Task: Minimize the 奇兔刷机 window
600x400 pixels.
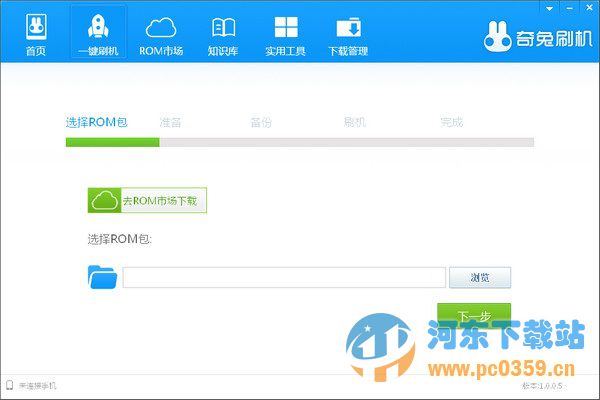Action: coord(569,8)
